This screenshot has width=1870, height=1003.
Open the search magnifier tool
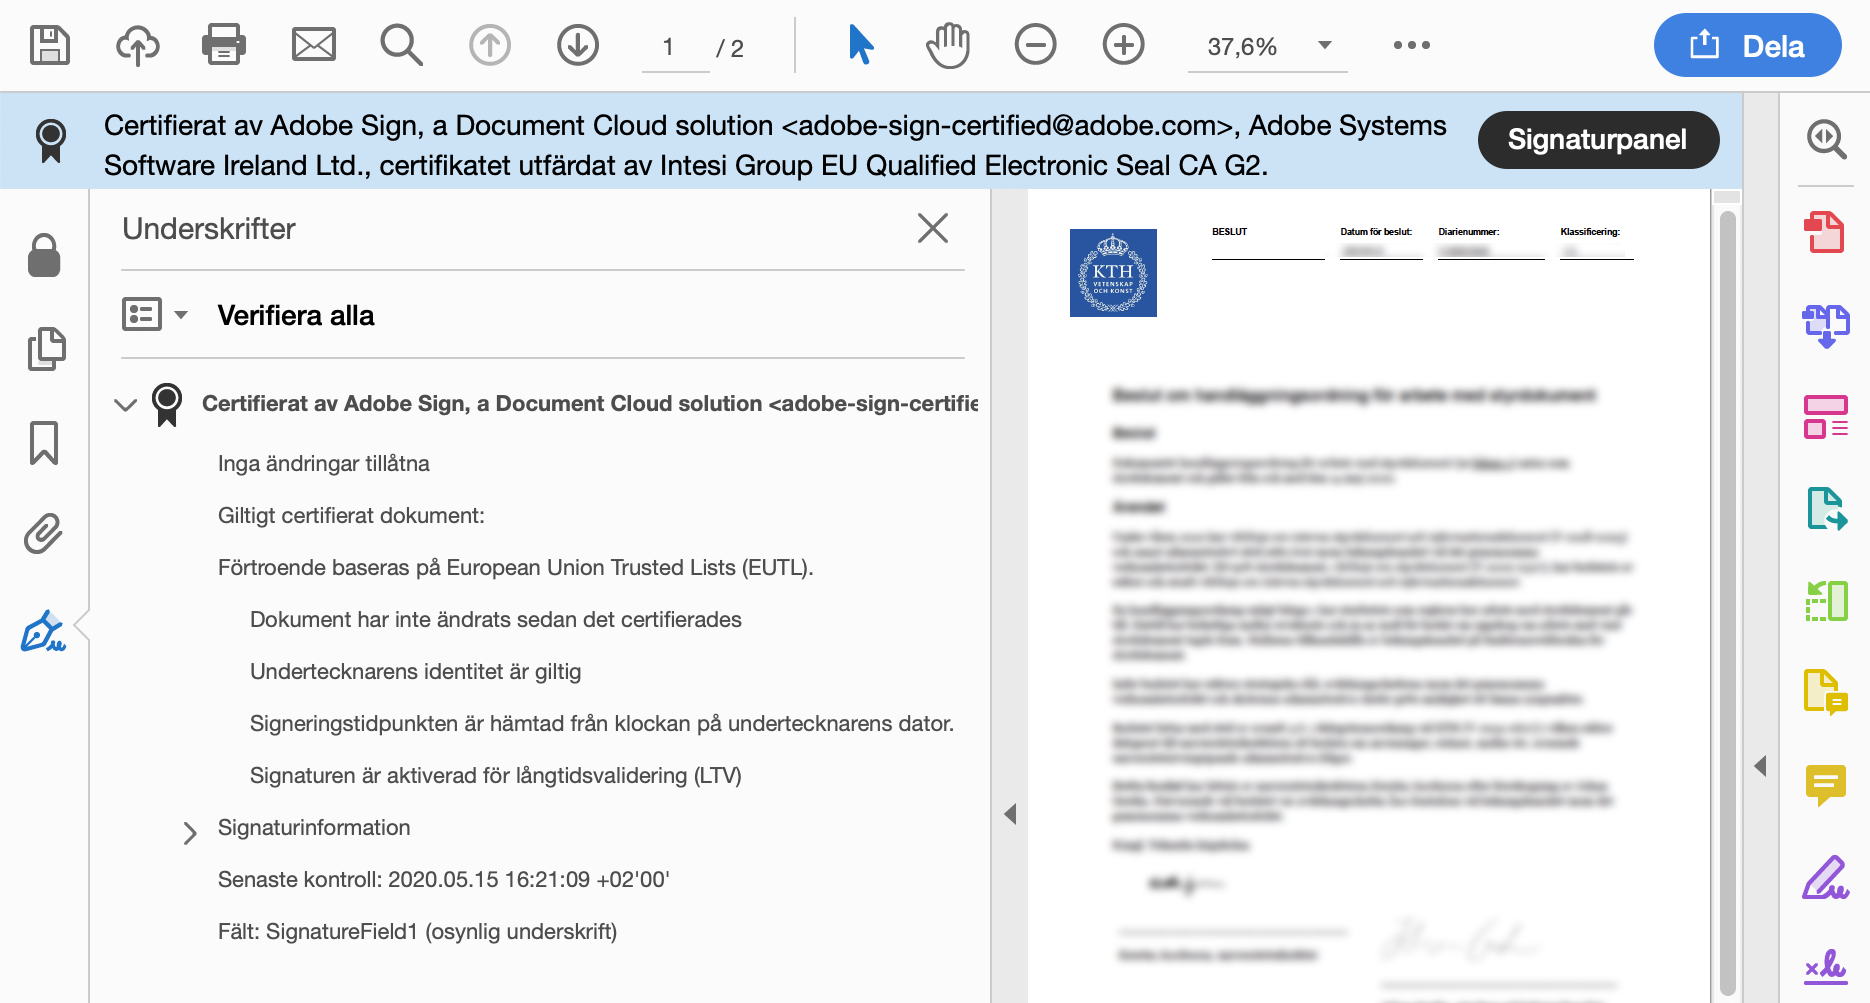pos(401,46)
